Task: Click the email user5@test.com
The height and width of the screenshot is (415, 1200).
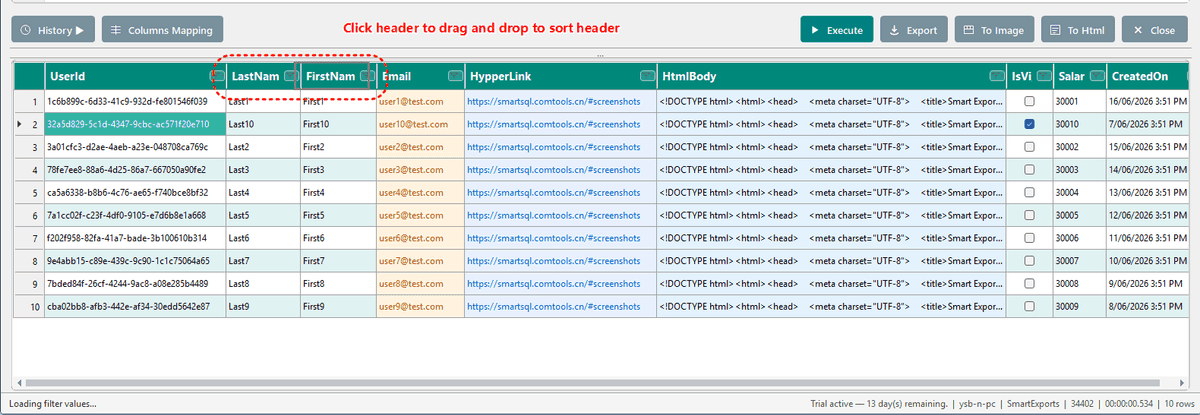Action: coord(410,215)
